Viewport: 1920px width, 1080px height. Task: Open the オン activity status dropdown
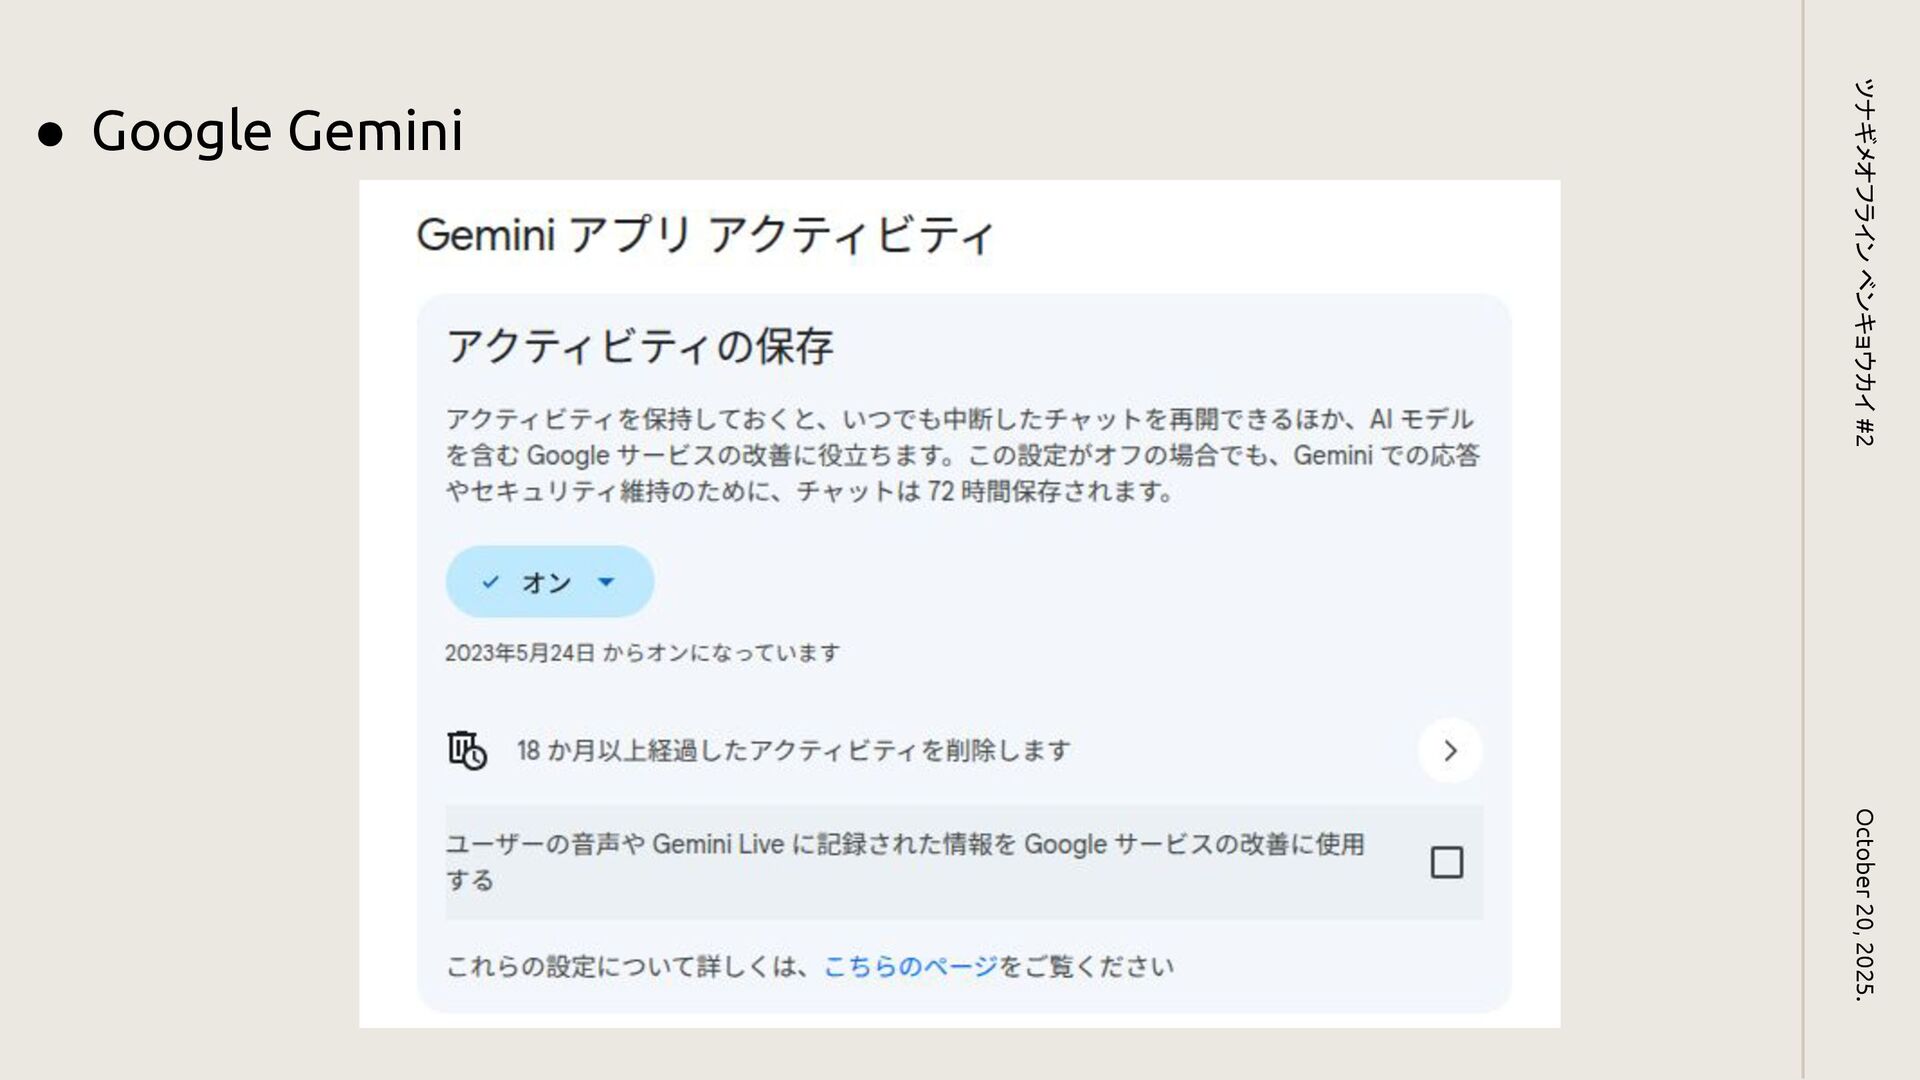click(x=549, y=581)
